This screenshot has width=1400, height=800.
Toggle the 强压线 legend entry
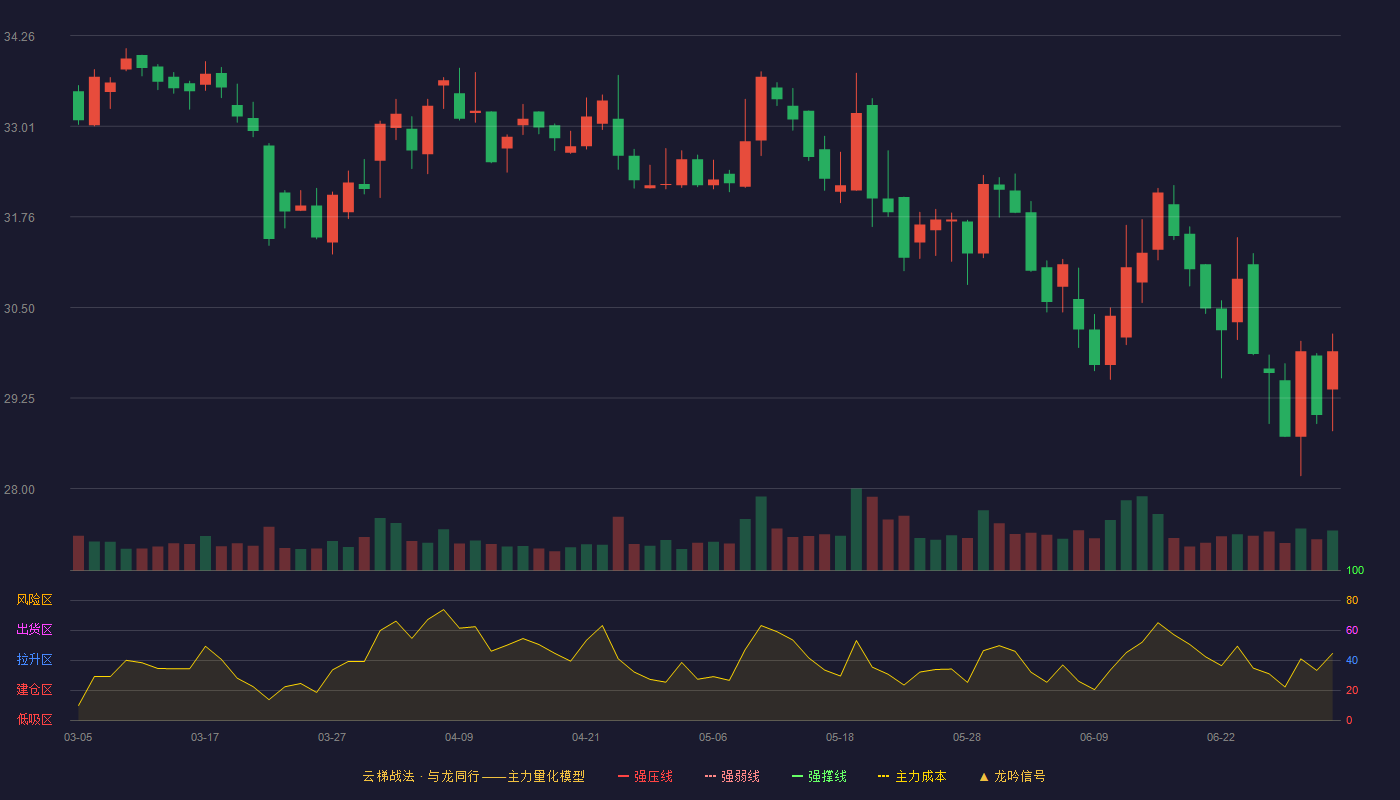(x=645, y=776)
